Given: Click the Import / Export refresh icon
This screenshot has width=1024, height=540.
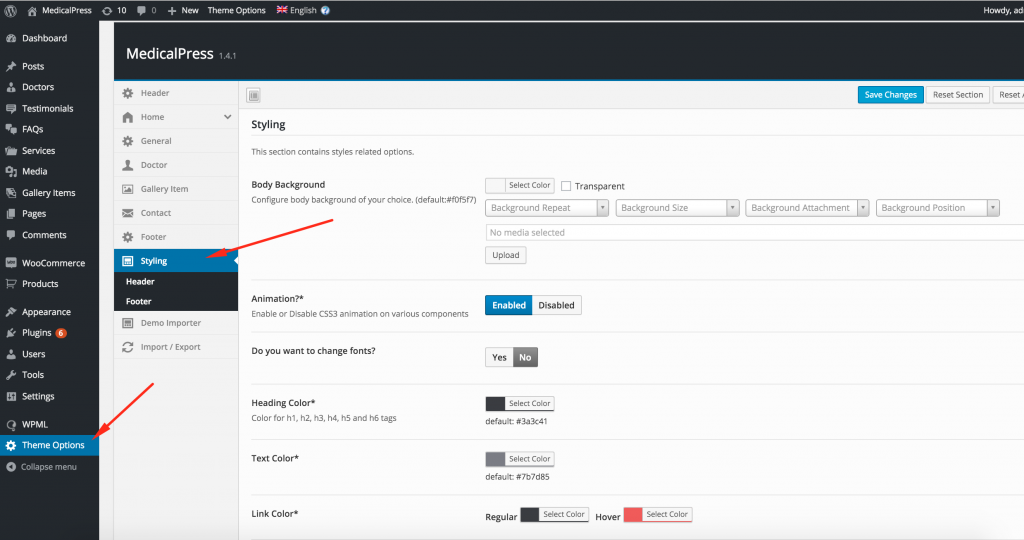Looking at the screenshot, I should coord(128,347).
